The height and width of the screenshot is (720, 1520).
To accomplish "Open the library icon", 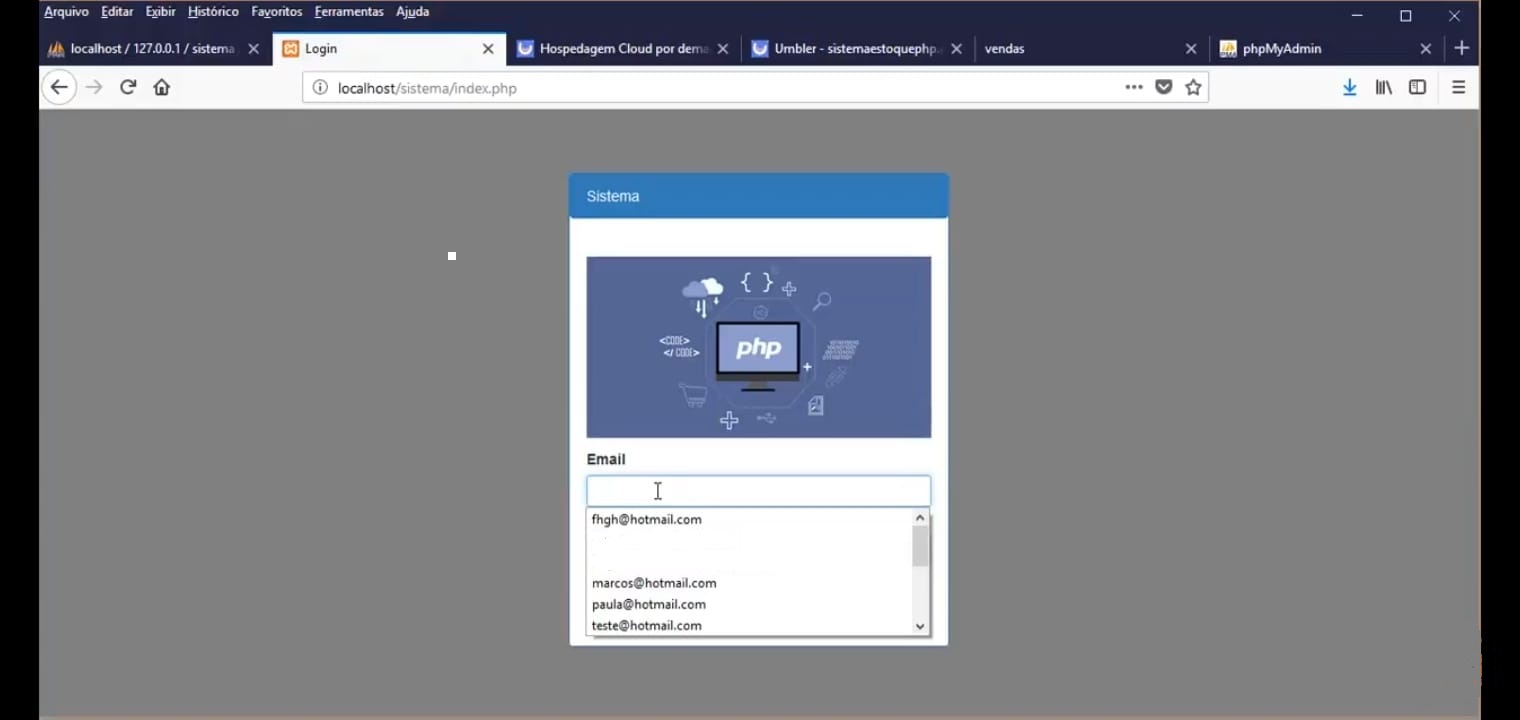I will coord(1383,87).
